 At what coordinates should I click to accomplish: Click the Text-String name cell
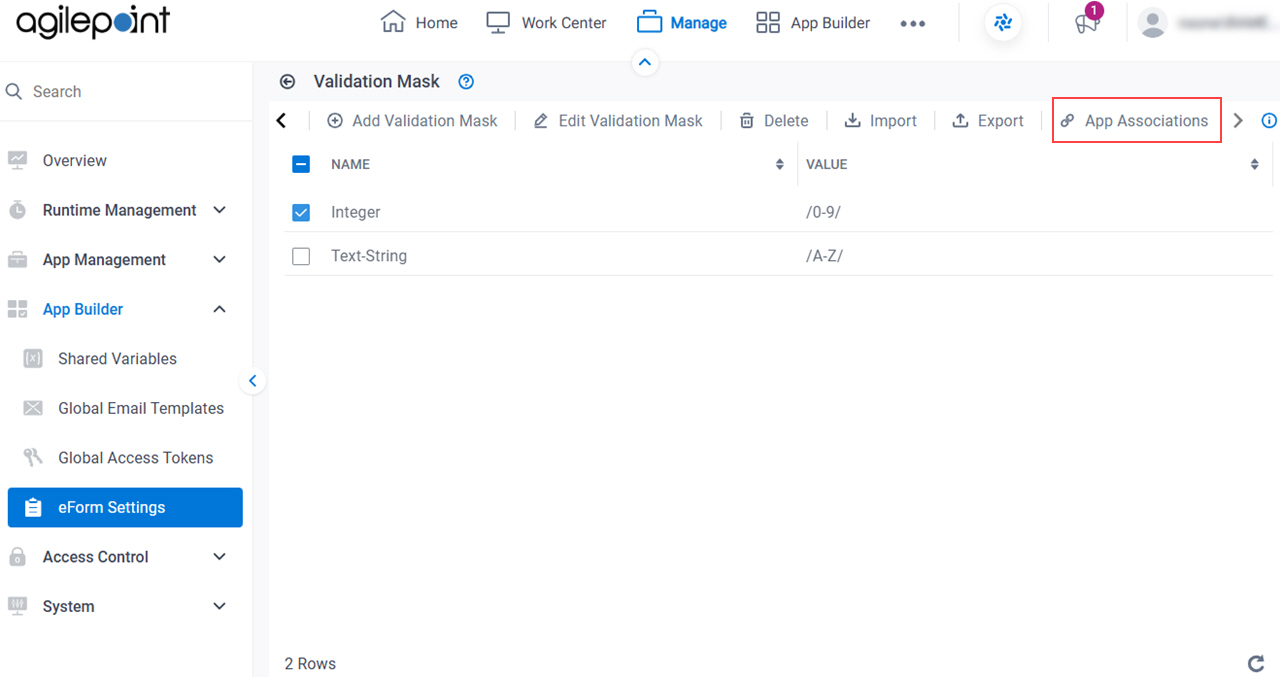tap(369, 256)
